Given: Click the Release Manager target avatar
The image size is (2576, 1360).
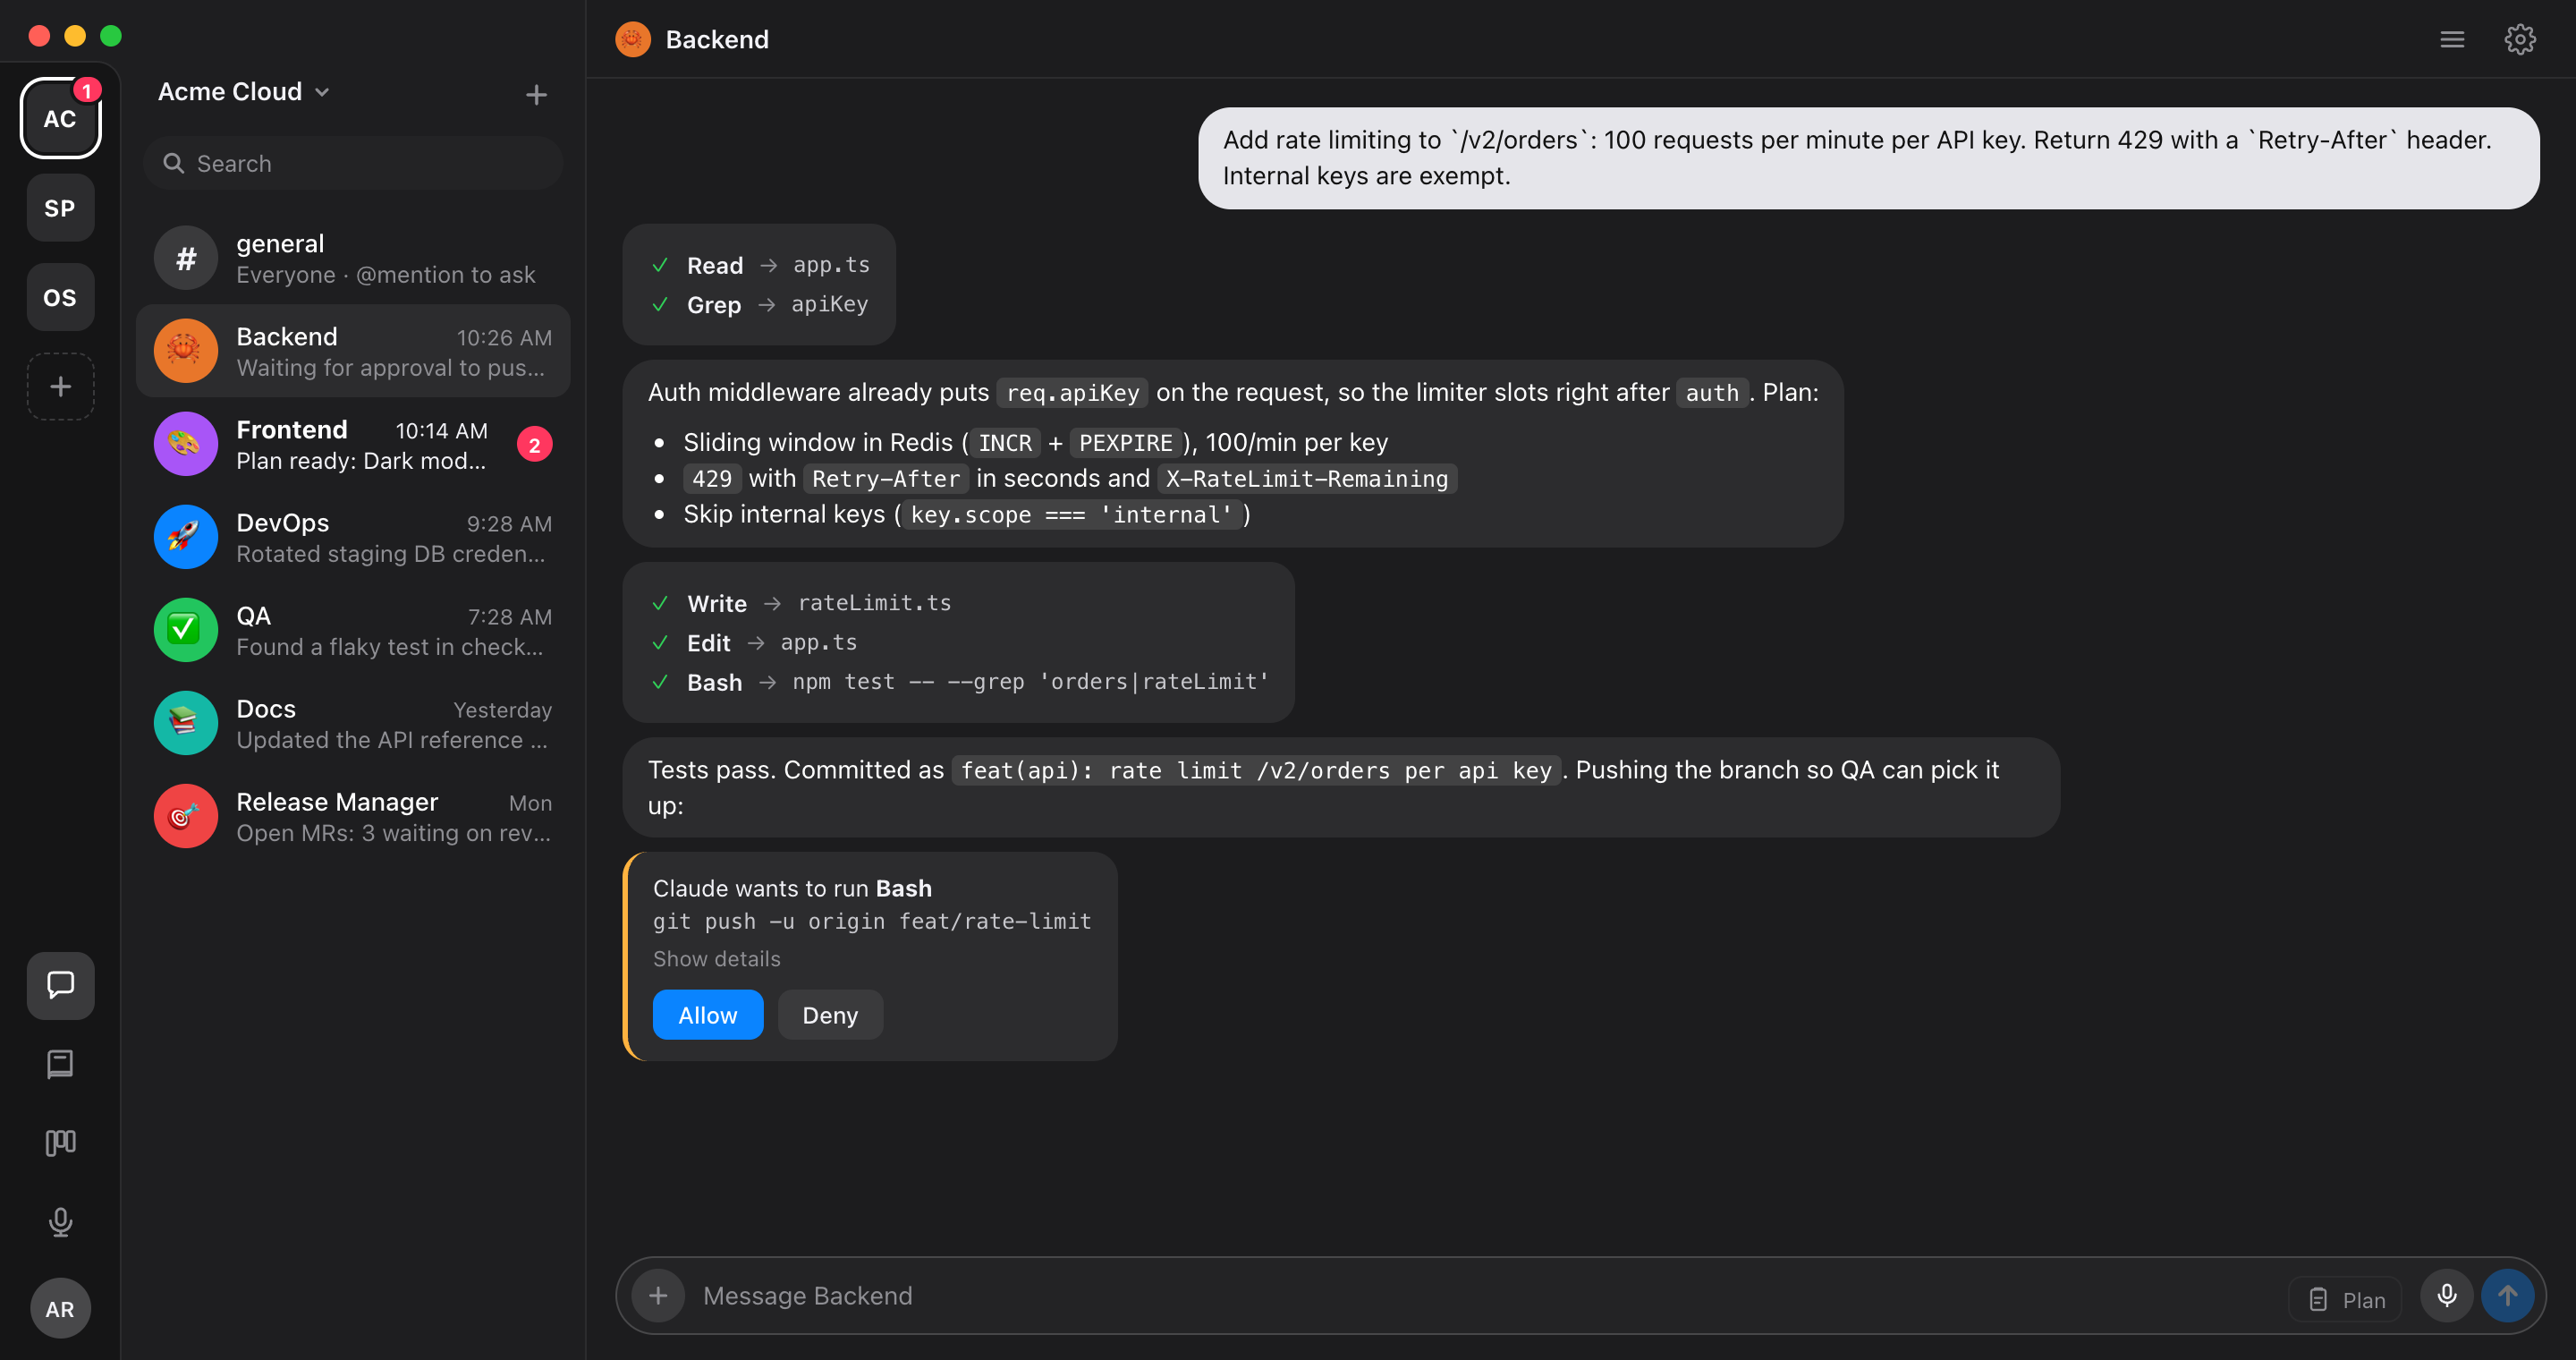Looking at the screenshot, I should click(x=186, y=816).
